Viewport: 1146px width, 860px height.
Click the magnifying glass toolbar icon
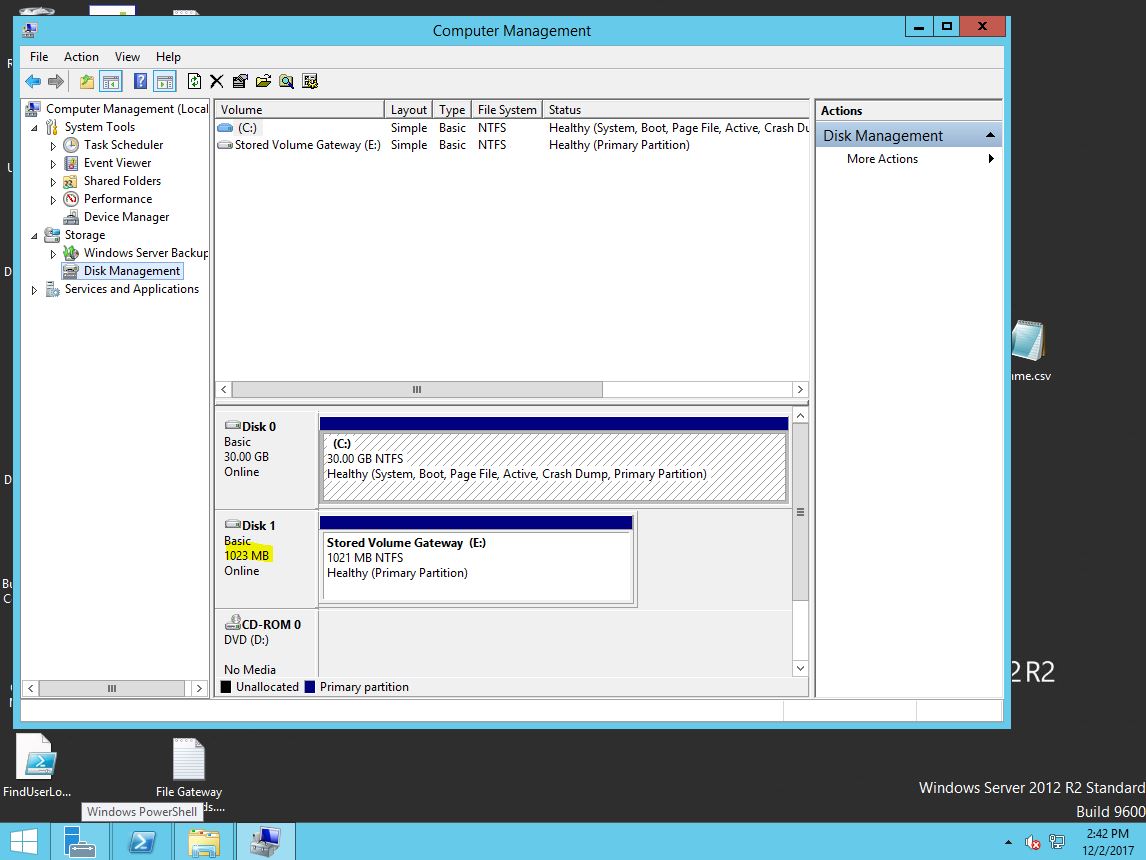click(x=286, y=82)
